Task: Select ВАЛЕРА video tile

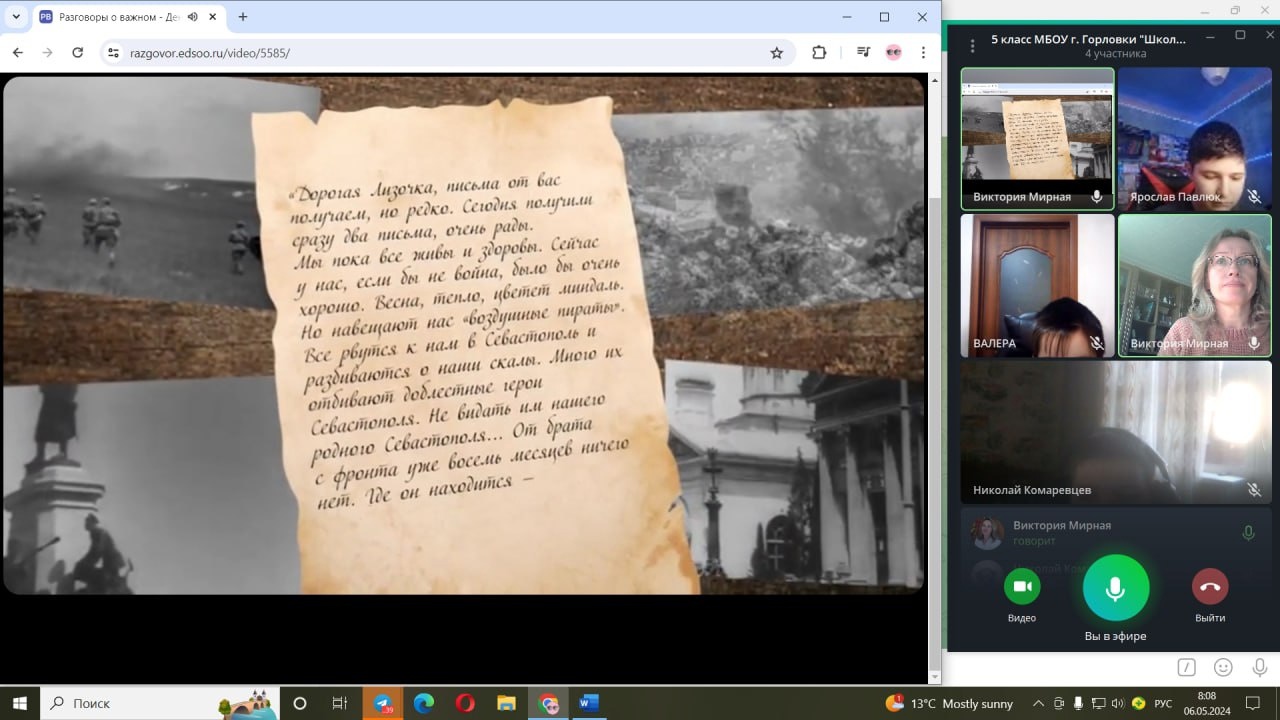Action: click(x=1037, y=285)
